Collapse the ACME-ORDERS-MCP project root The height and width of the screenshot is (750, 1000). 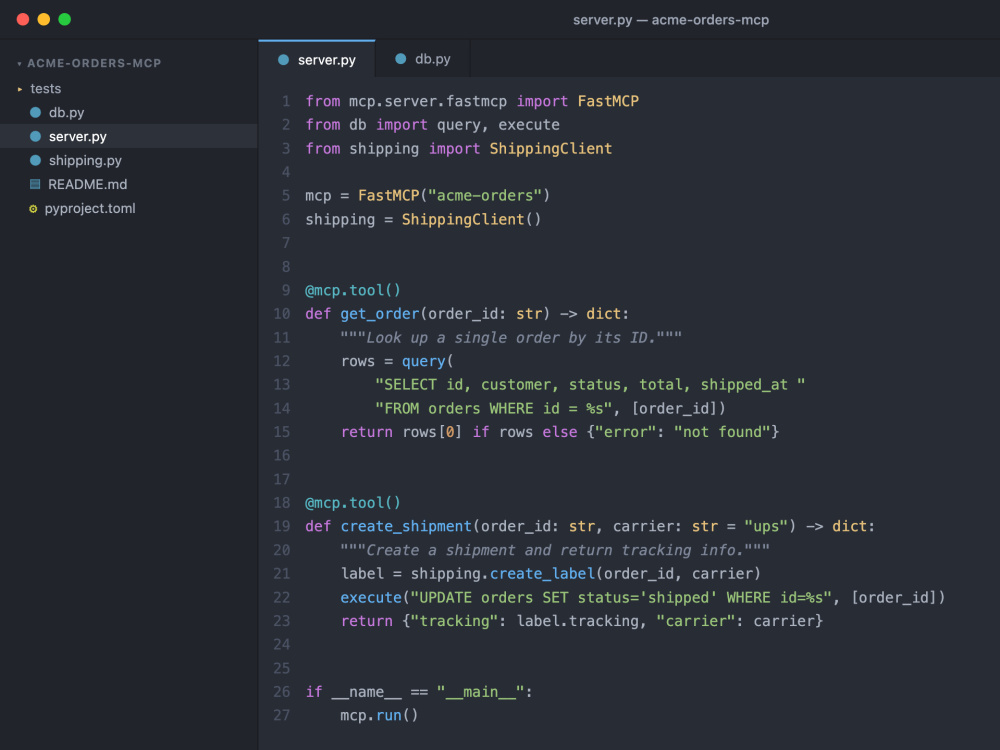19,64
